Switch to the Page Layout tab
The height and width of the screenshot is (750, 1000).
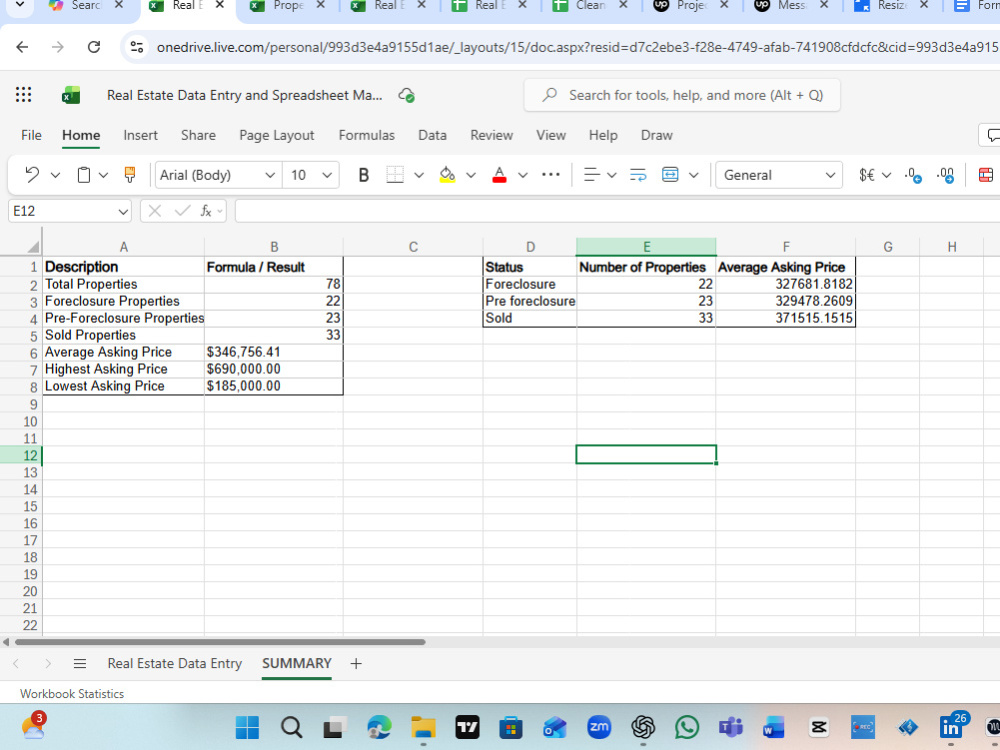click(277, 135)
